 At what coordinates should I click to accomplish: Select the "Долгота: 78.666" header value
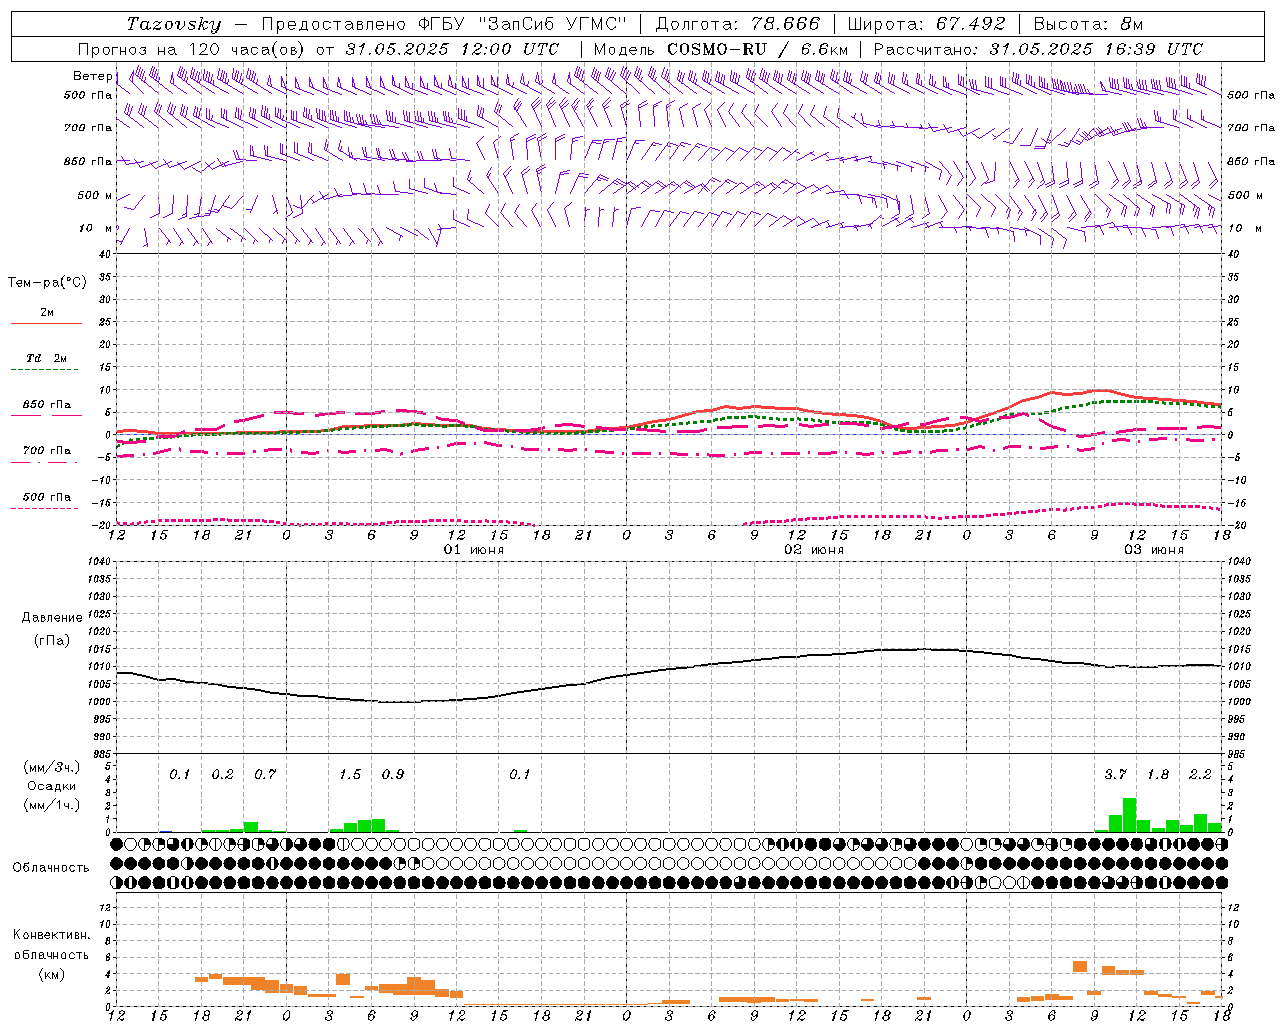(737, 24)
